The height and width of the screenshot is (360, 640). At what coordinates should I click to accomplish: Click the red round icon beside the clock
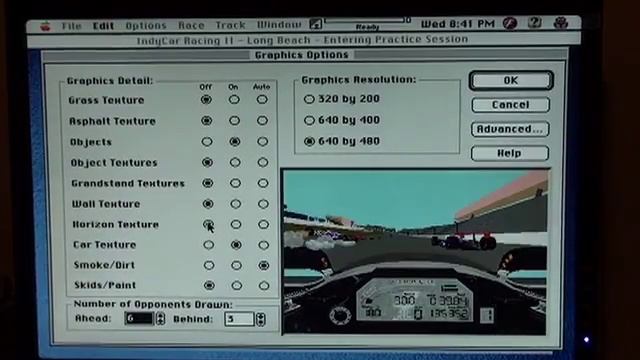tap(509, 23)
